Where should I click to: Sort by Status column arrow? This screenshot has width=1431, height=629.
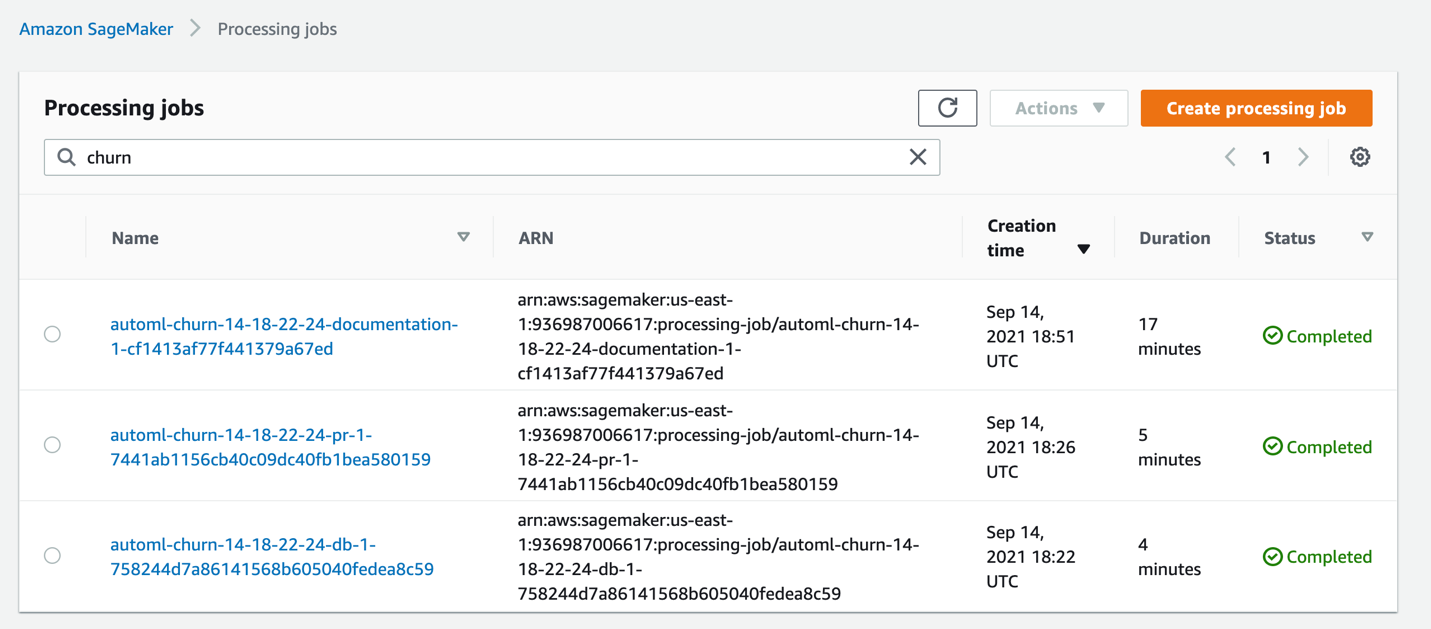click(x=1367, y=237)
